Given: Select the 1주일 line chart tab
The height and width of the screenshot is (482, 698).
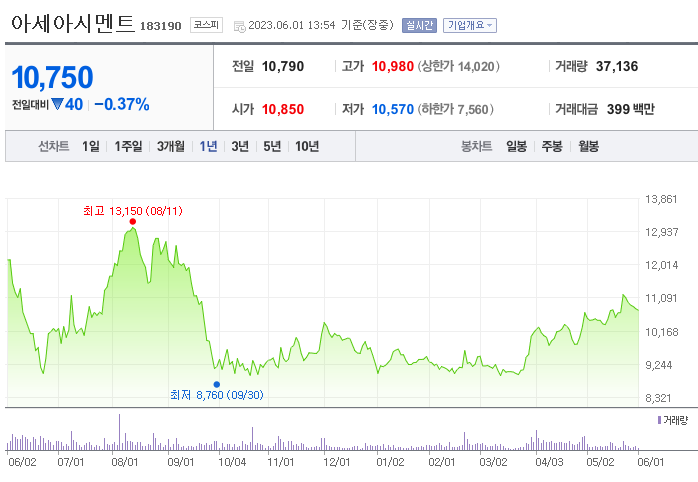Looking at the screenshot, I should coord(128,146).
